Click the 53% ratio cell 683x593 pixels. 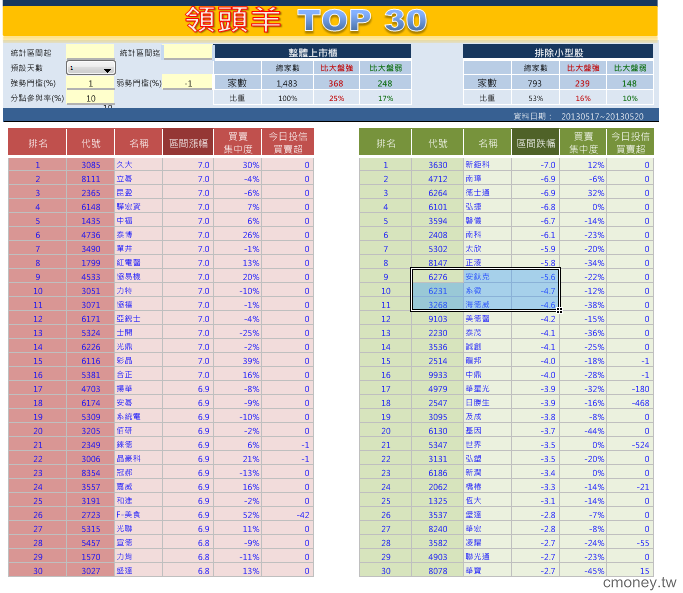coord(535,98)
